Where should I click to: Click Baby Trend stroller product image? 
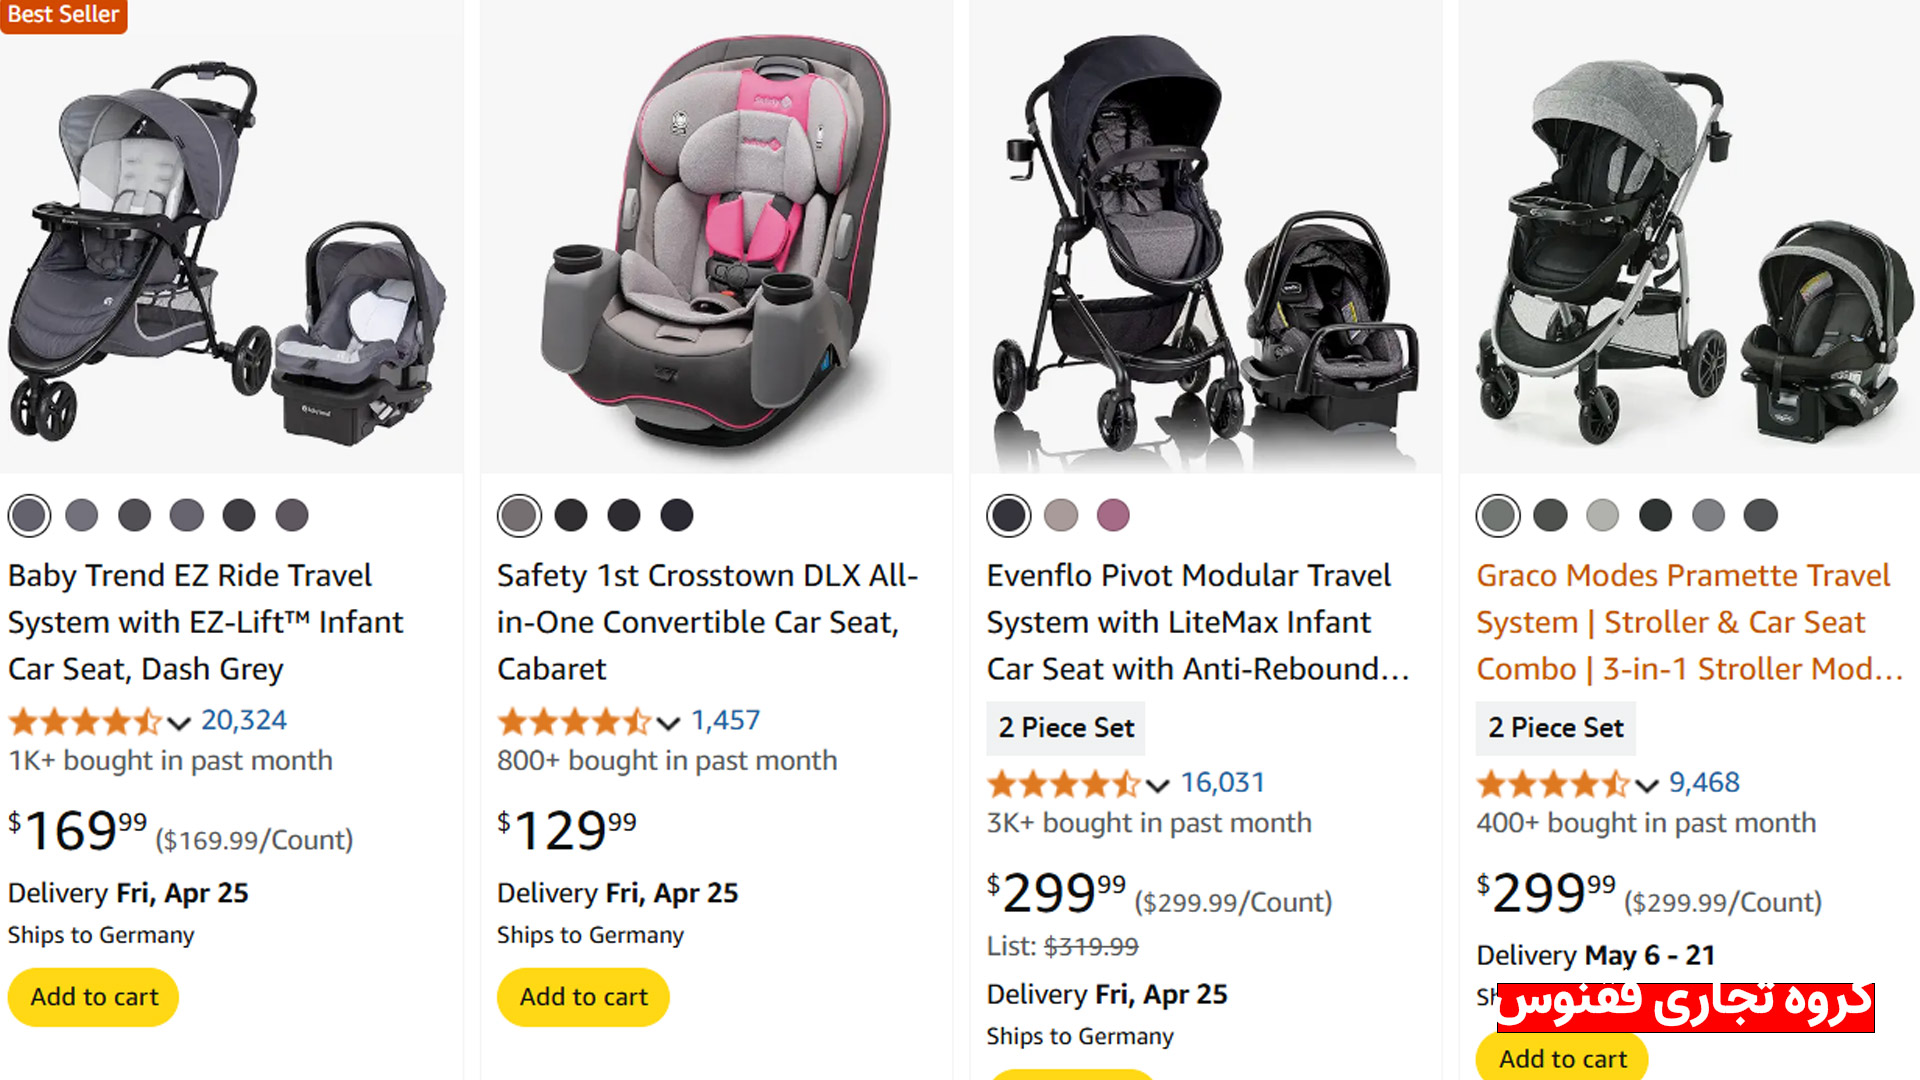click(x=230, y=250)
